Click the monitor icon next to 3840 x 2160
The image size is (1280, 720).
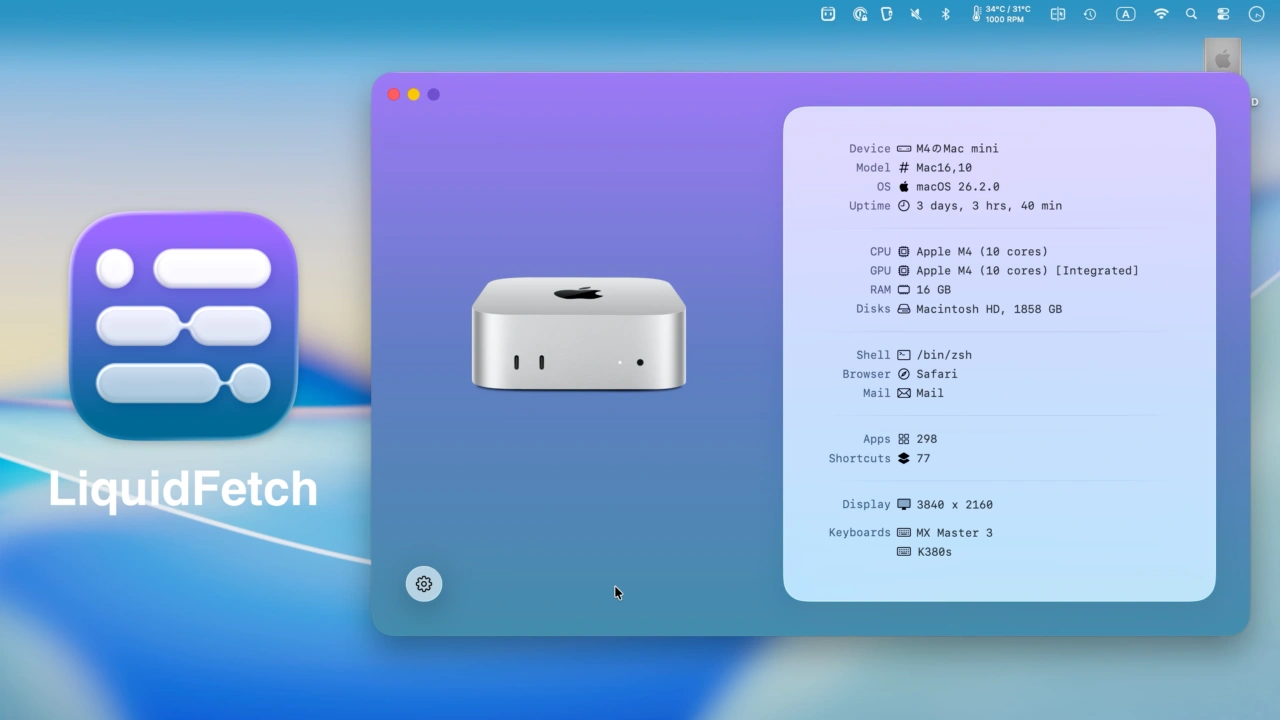coord(903,504)
